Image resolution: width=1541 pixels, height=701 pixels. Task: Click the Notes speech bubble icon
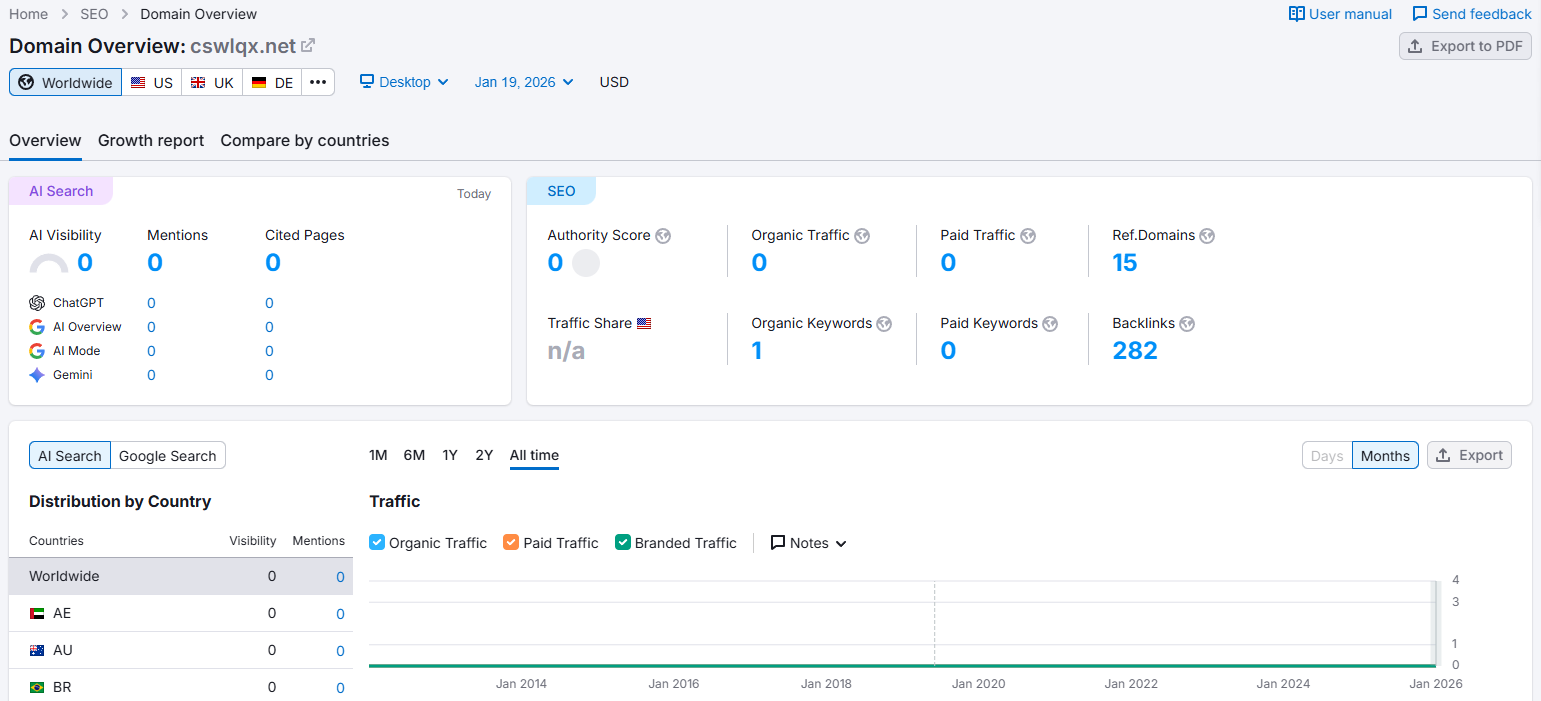pos(778,543)
